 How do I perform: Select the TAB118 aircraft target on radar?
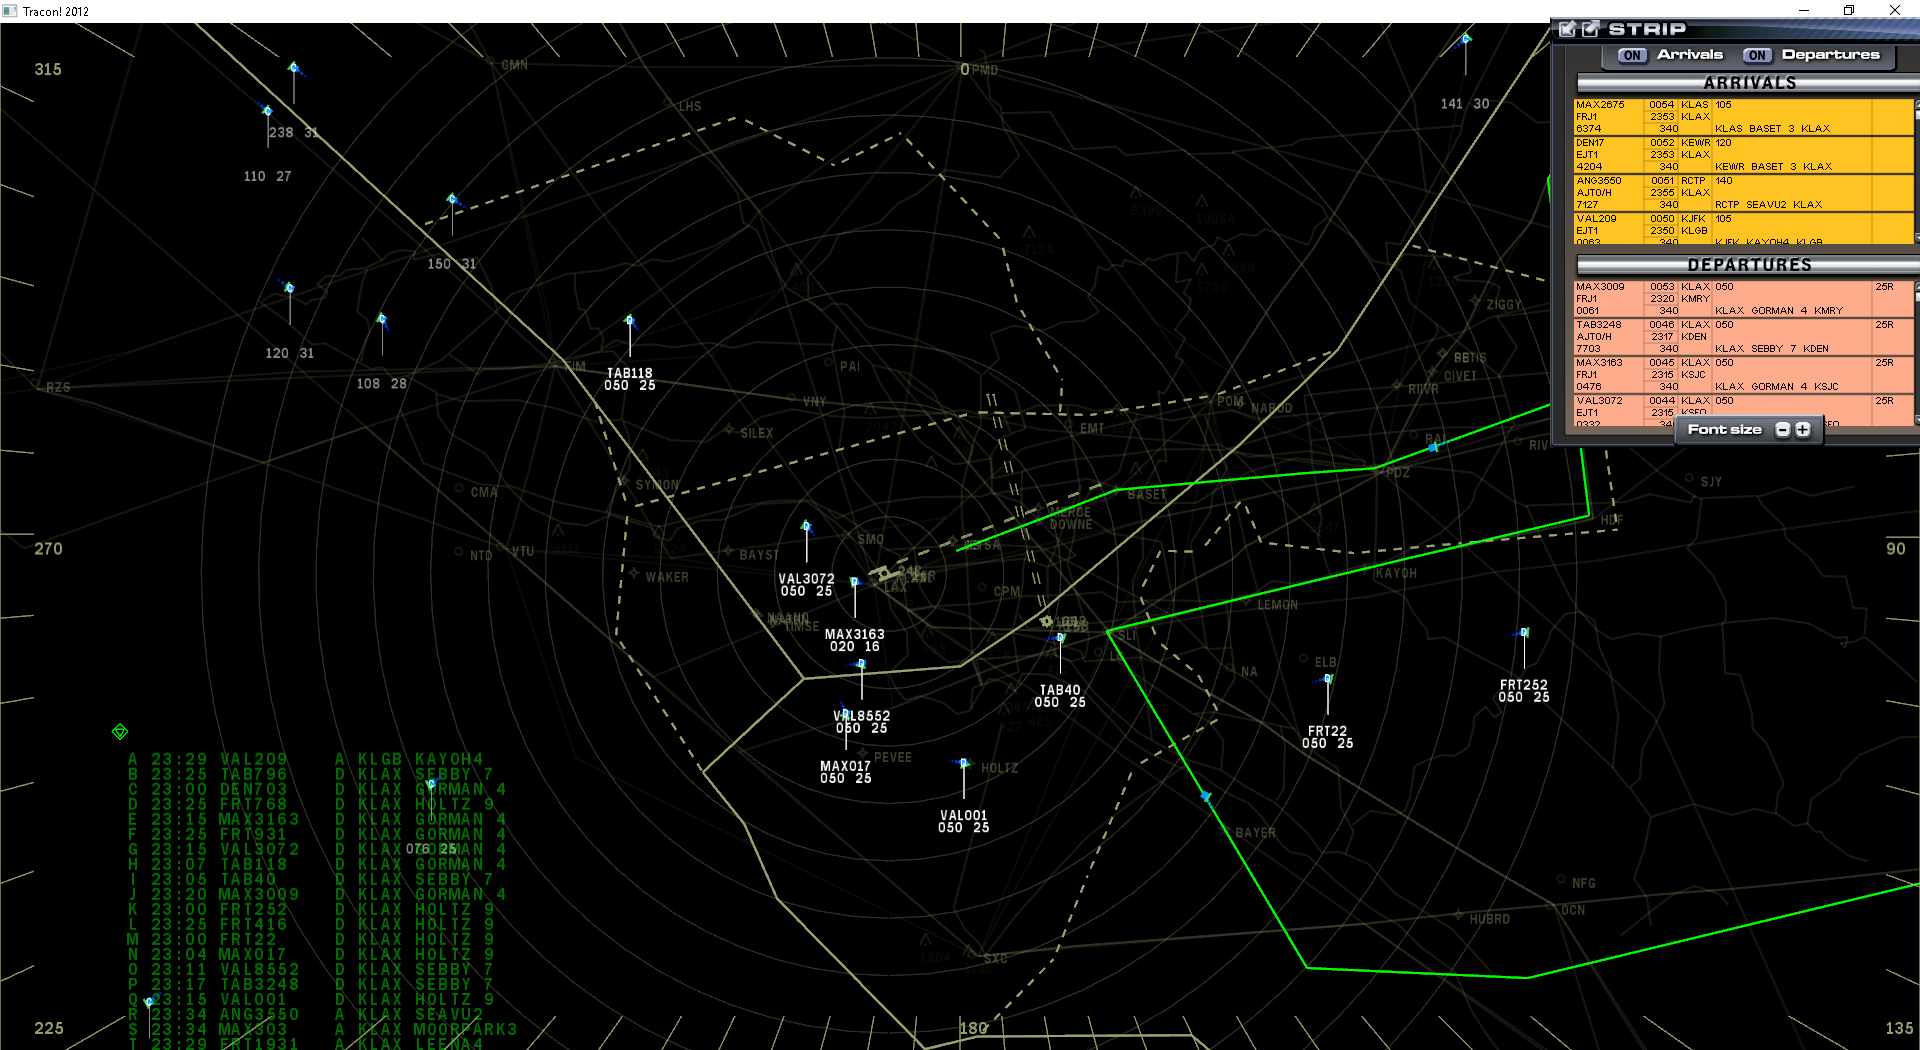(x=629, y=322)
